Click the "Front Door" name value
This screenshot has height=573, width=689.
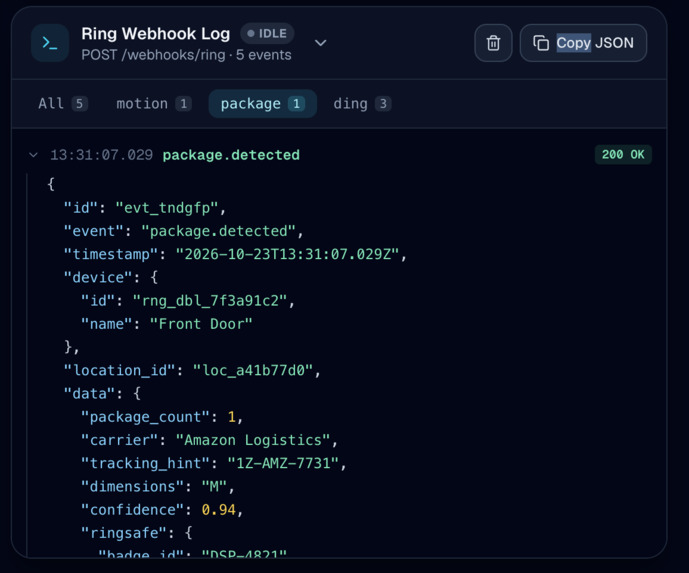201,324
